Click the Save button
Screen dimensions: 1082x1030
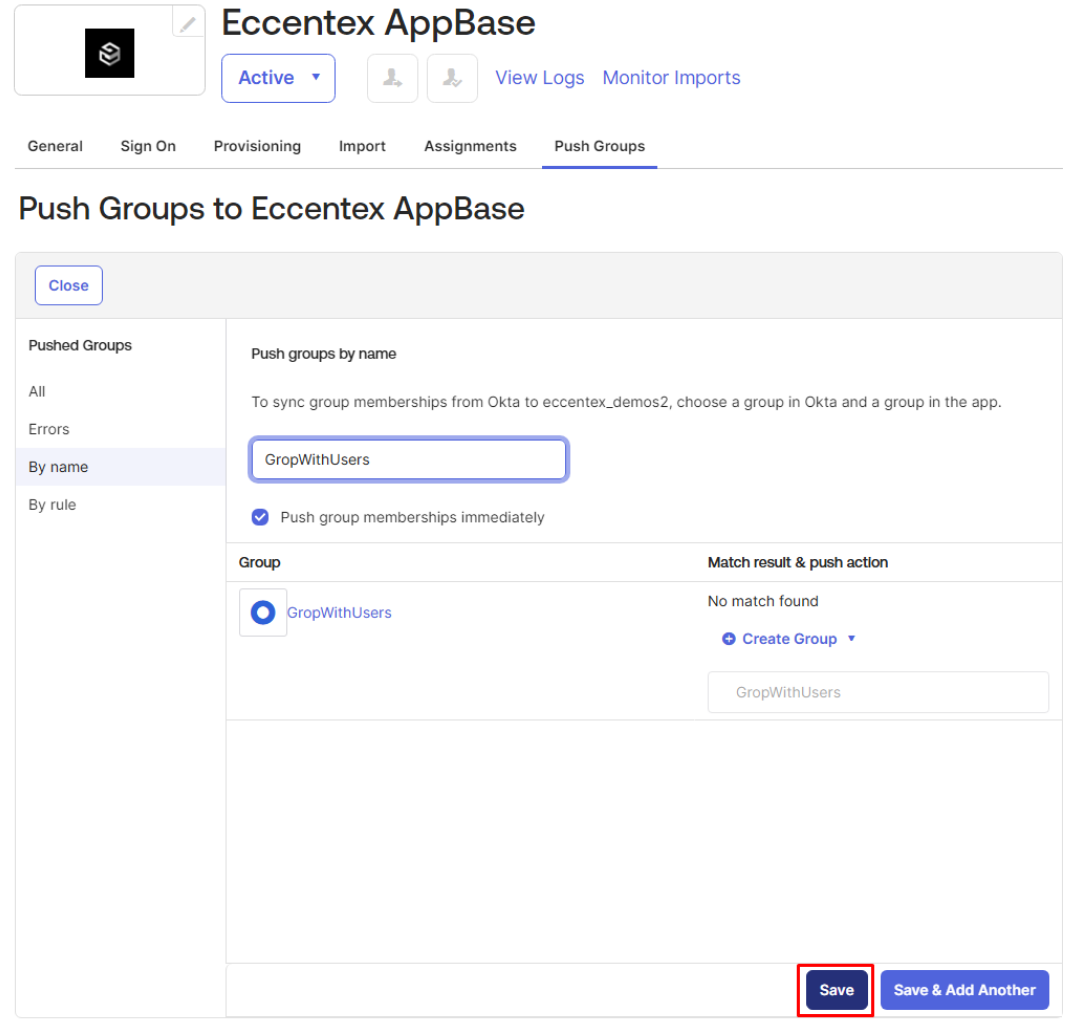click(x=836, y=990)
